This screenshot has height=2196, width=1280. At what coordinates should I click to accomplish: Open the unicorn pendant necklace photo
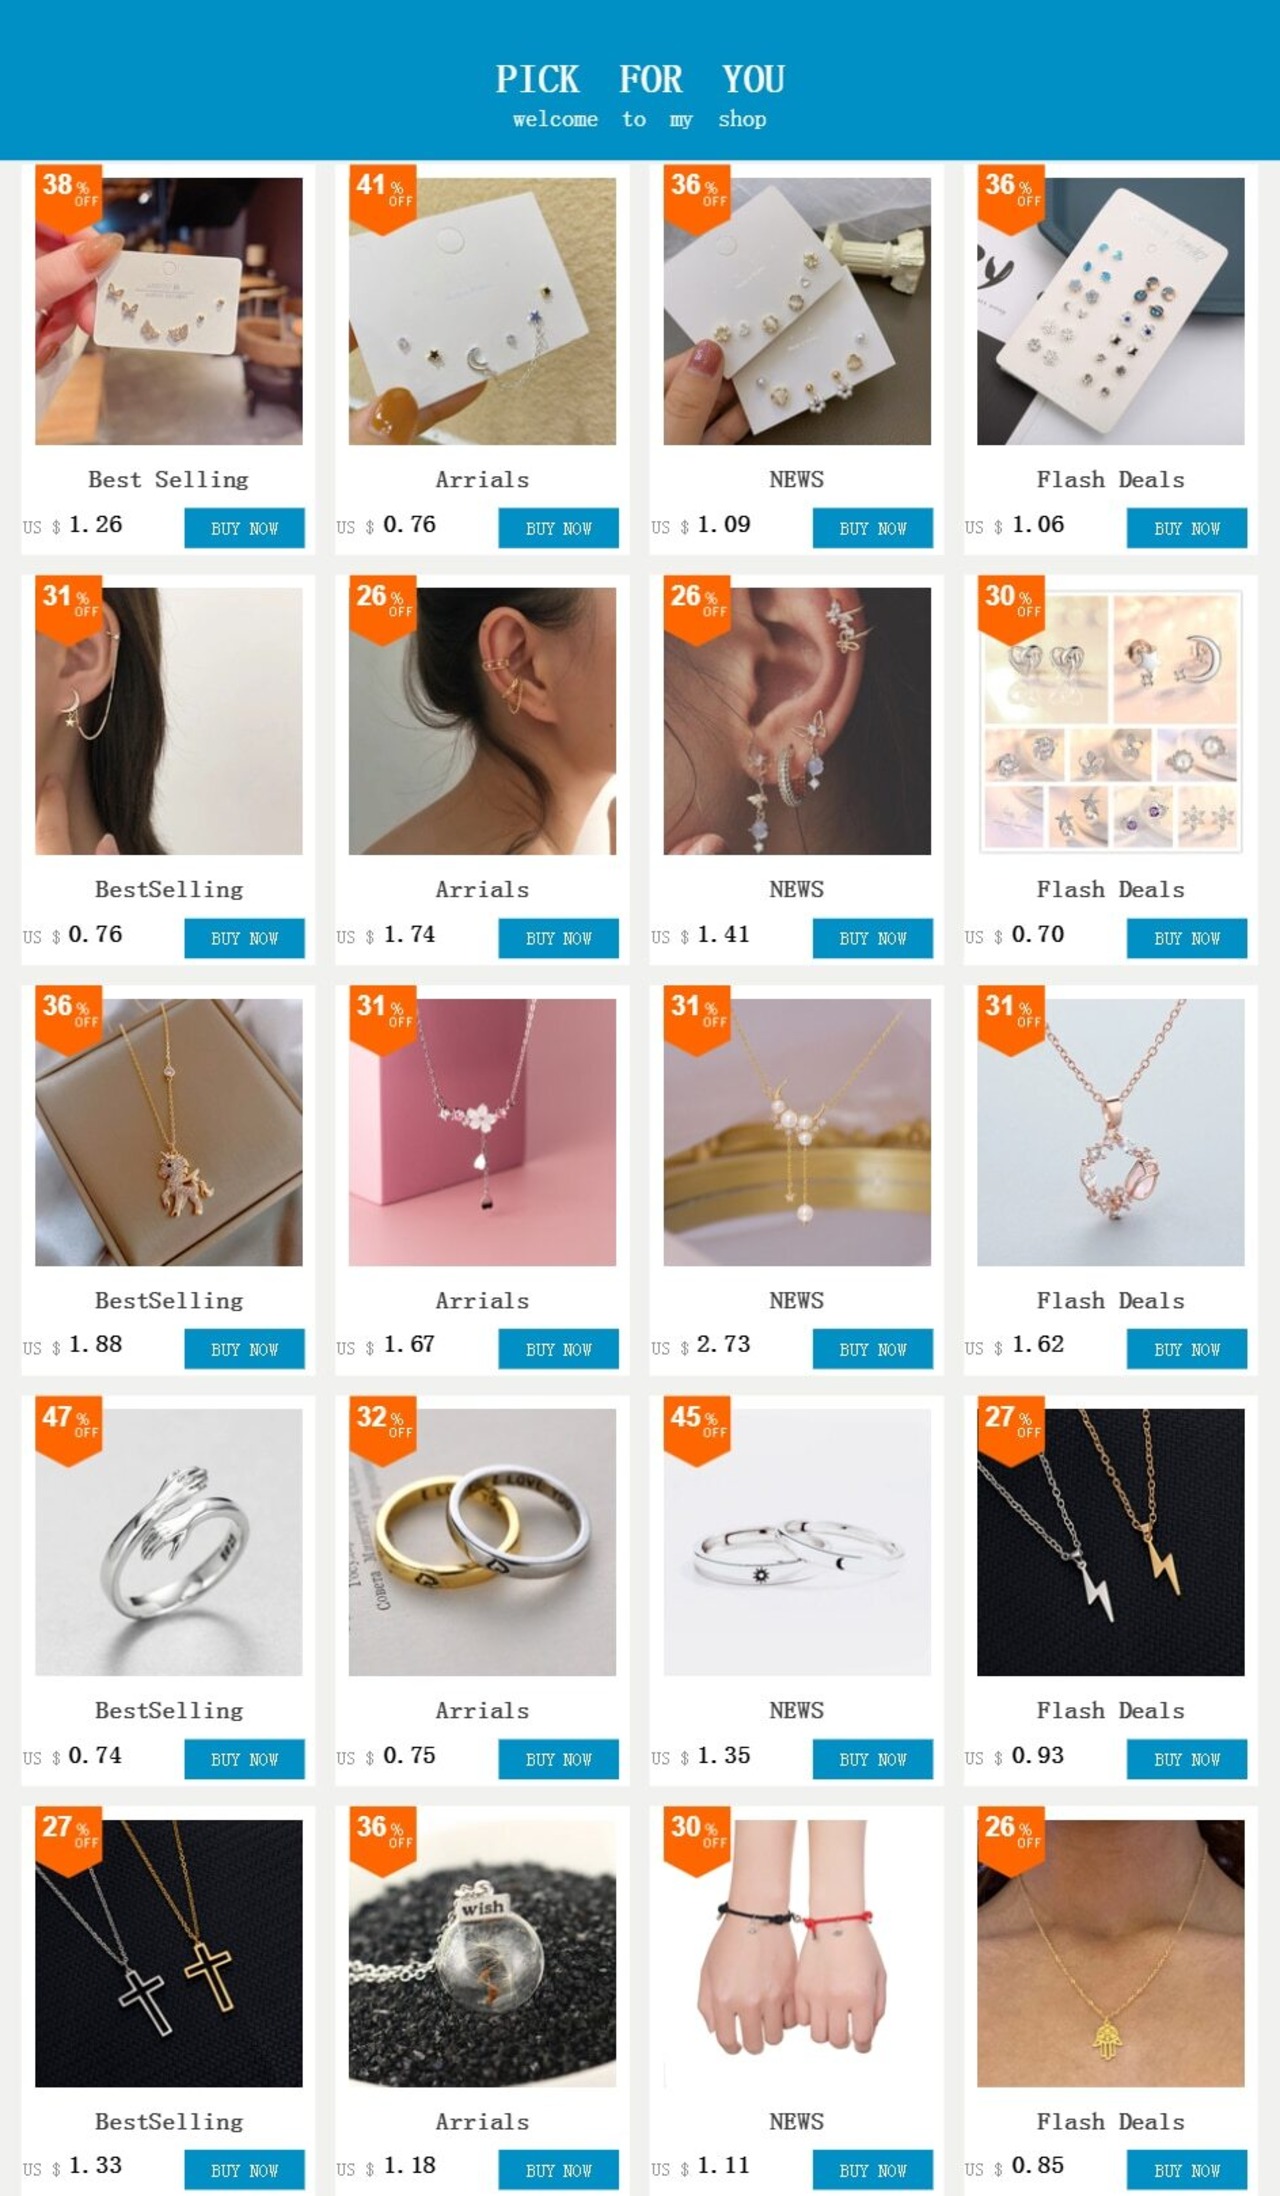tap(169, 1132)
